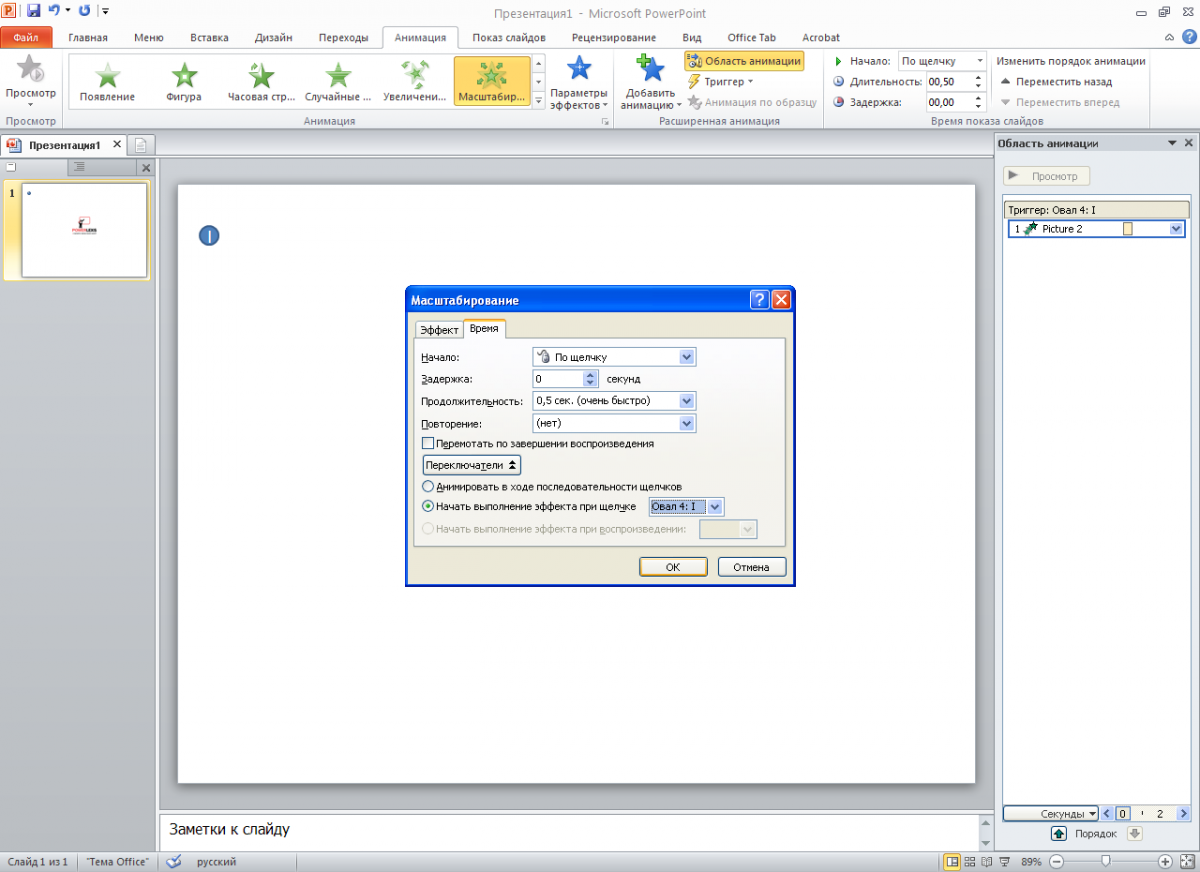
Task: Open the Овал 4: I trigger dropdown
Action: (x=715, y=507)
